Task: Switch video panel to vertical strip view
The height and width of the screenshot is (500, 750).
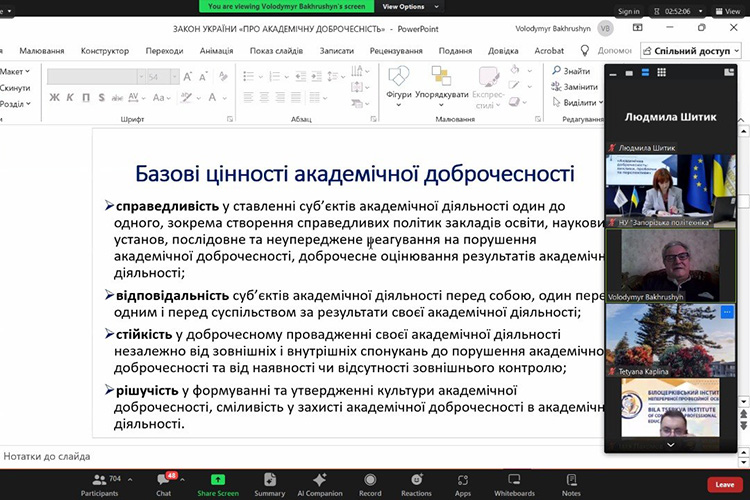Action: tap(645, 72)
